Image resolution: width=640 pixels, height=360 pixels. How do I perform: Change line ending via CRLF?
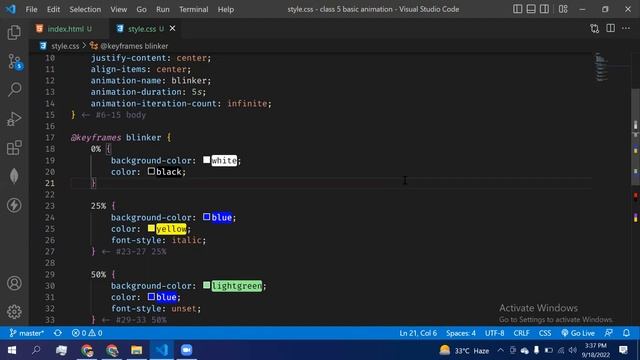pos(521,333)
